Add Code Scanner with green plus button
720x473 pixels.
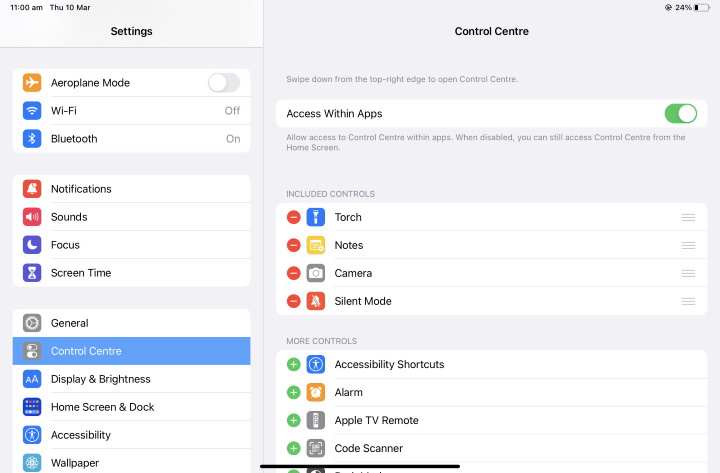293,448
